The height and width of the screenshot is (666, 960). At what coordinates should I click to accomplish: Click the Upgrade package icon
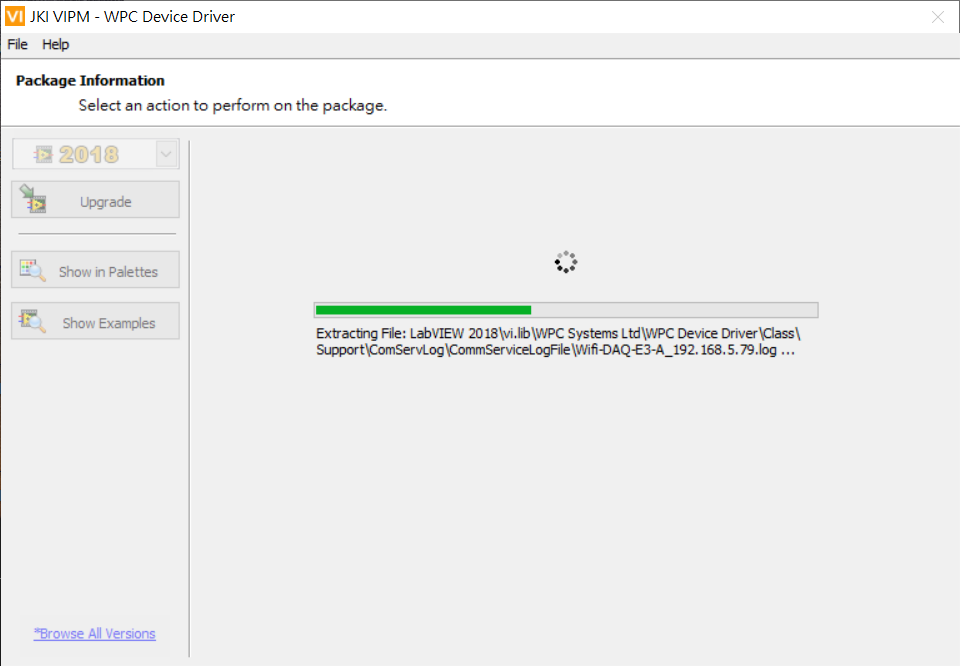[x=33, y=199]
